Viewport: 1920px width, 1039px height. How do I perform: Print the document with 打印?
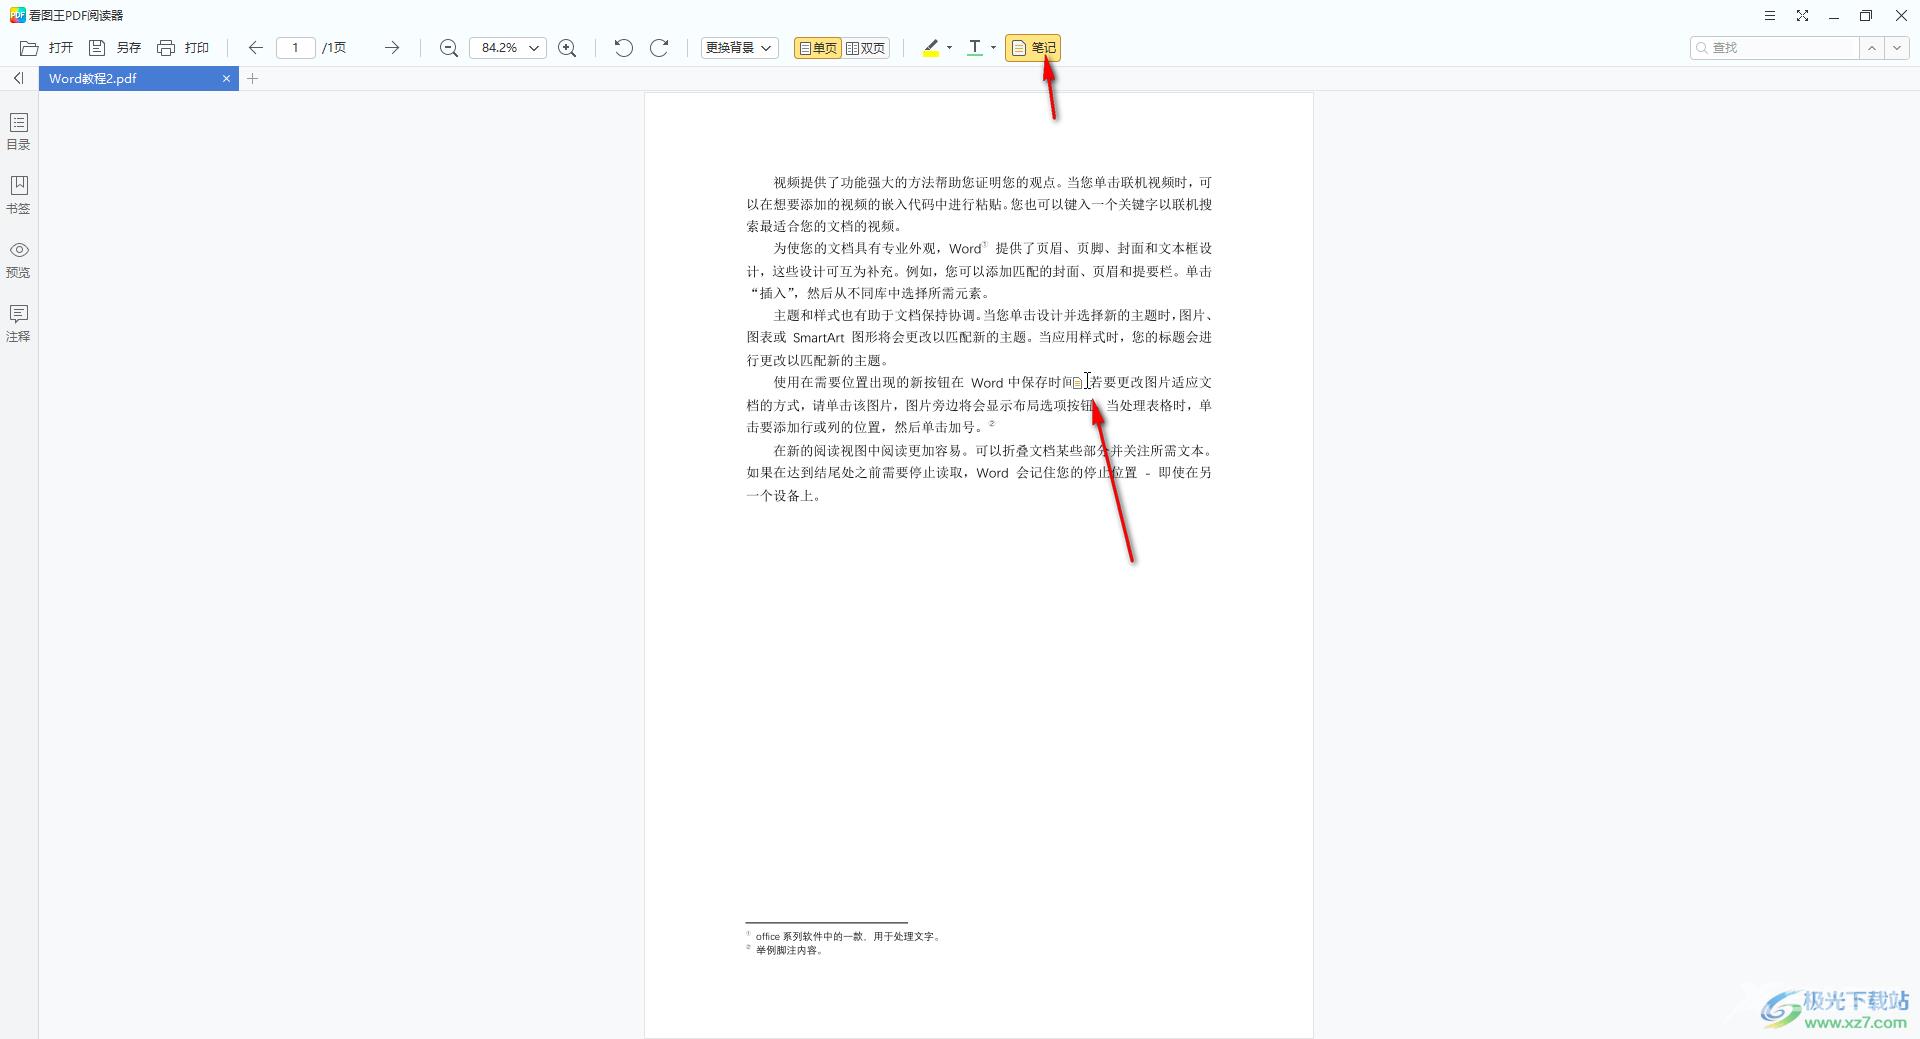coord(183,48)
